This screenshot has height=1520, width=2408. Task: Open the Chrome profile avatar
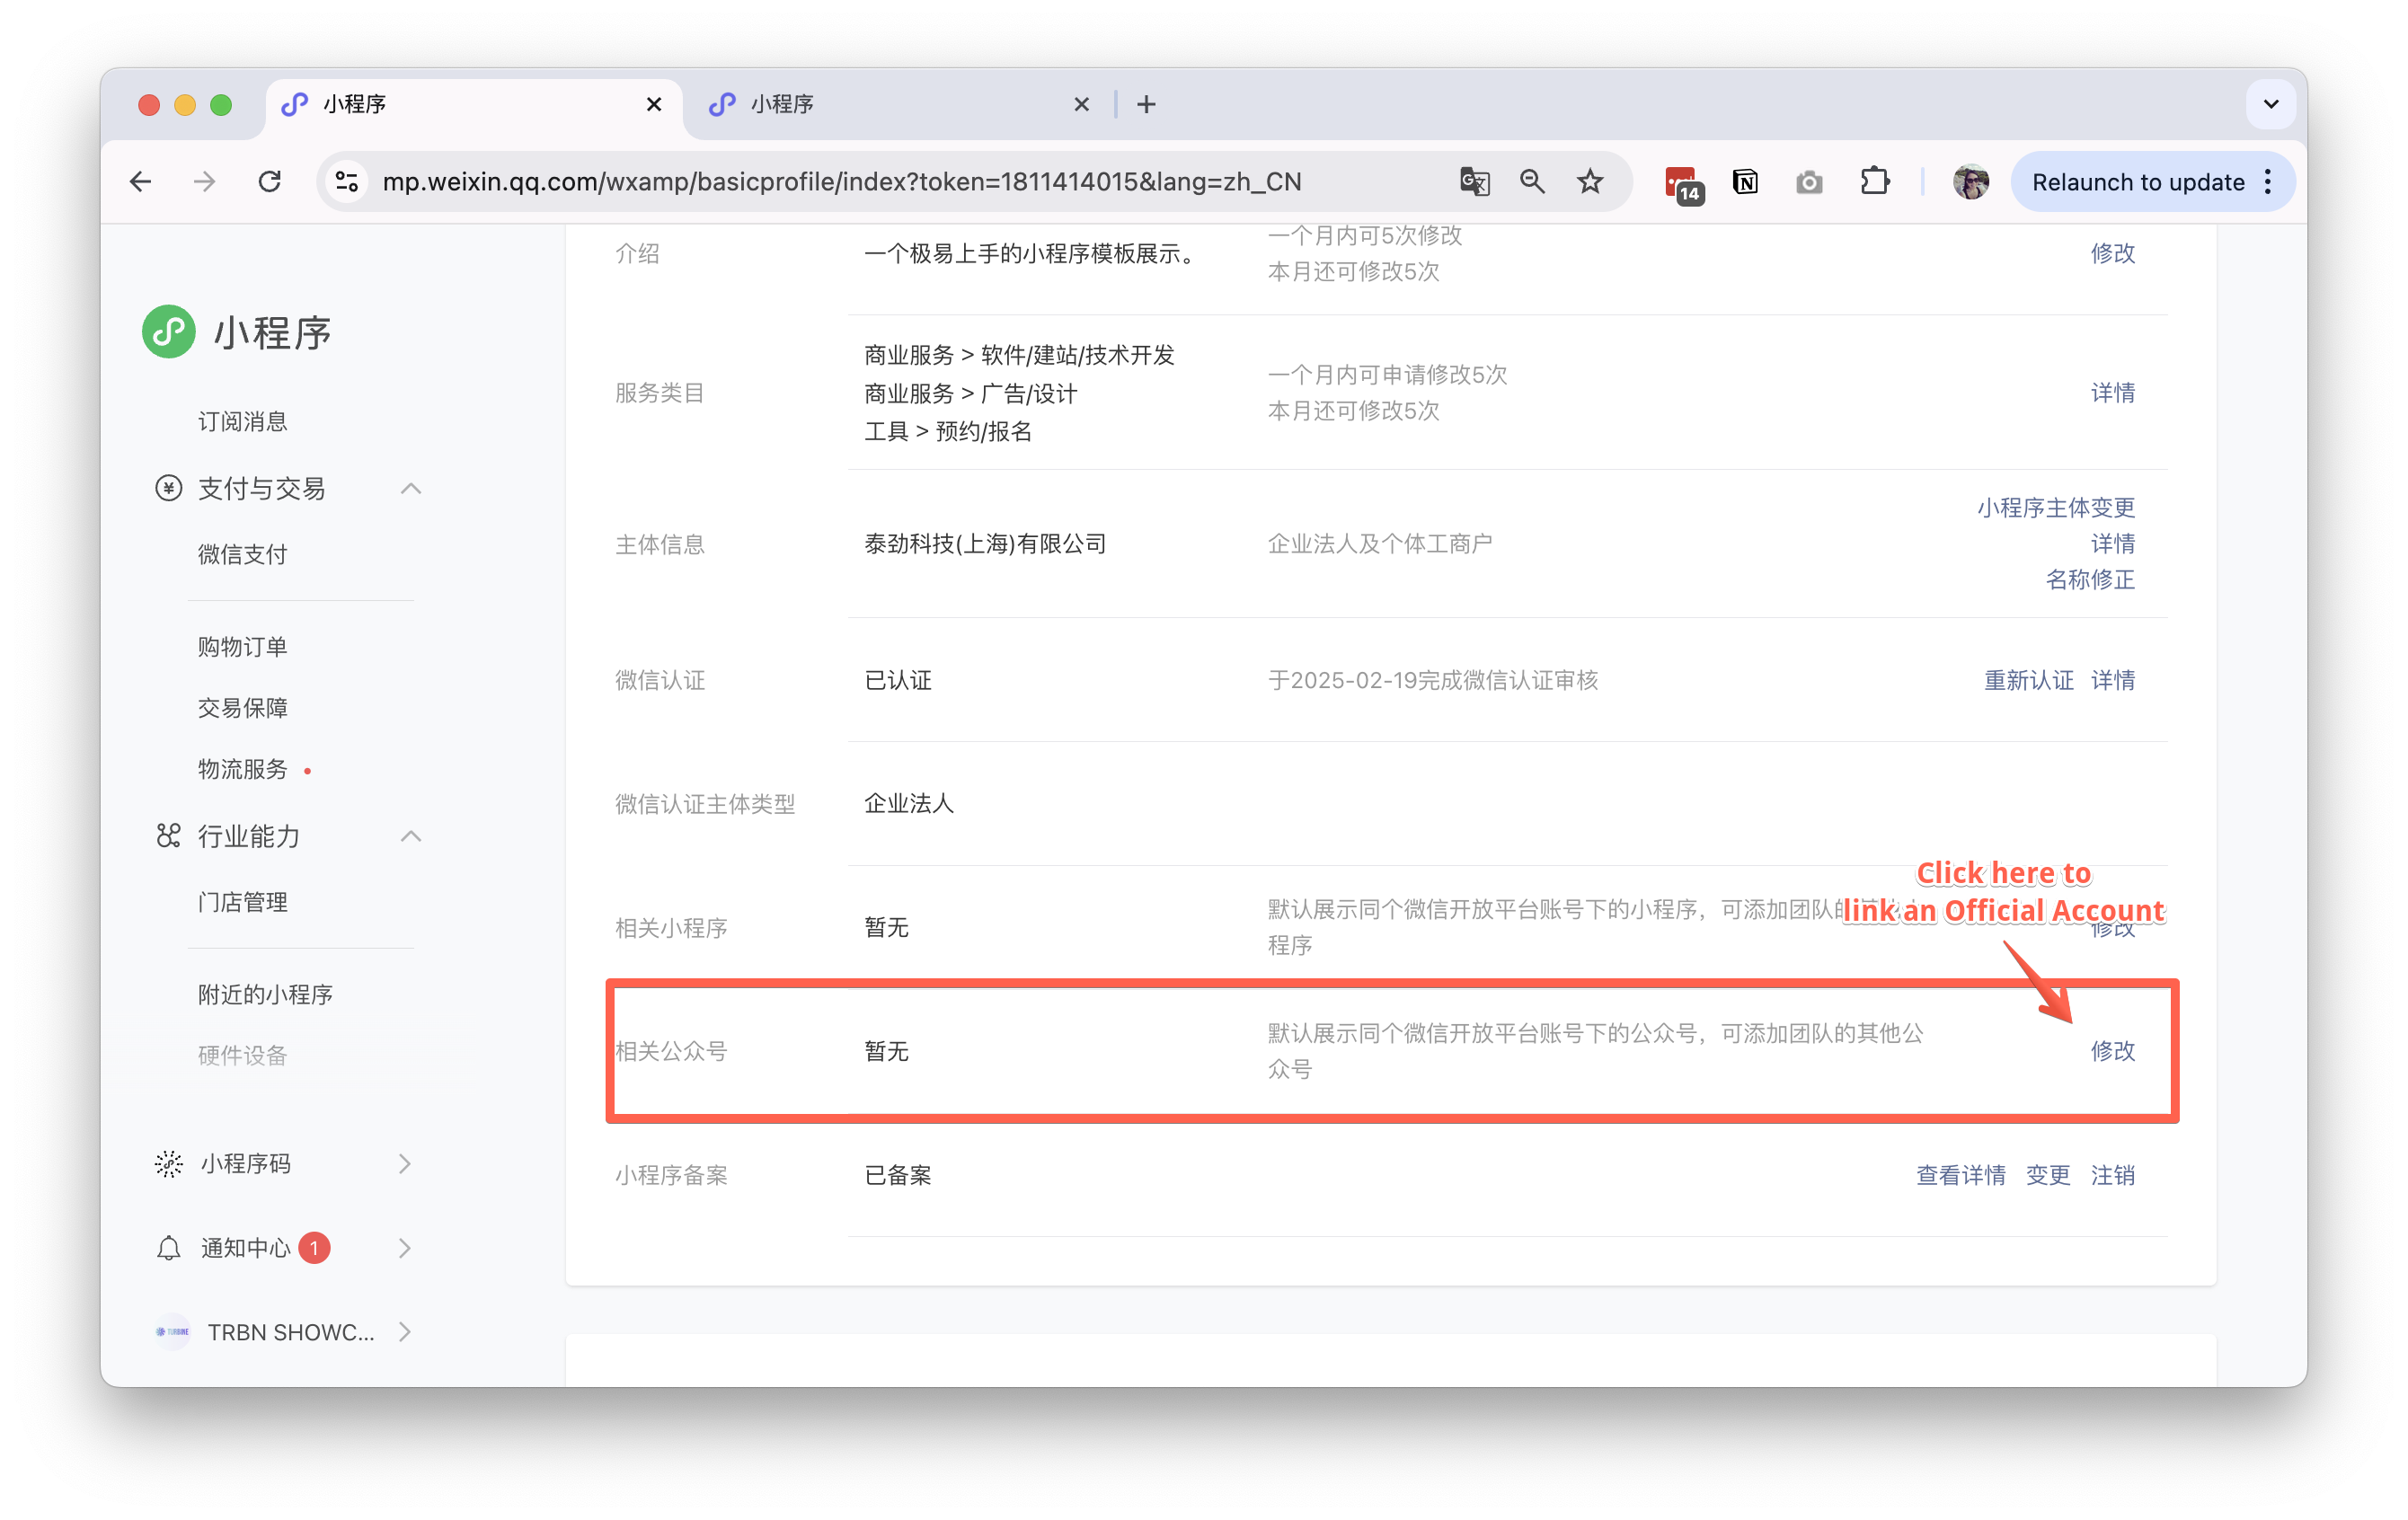pos(1970,182)
